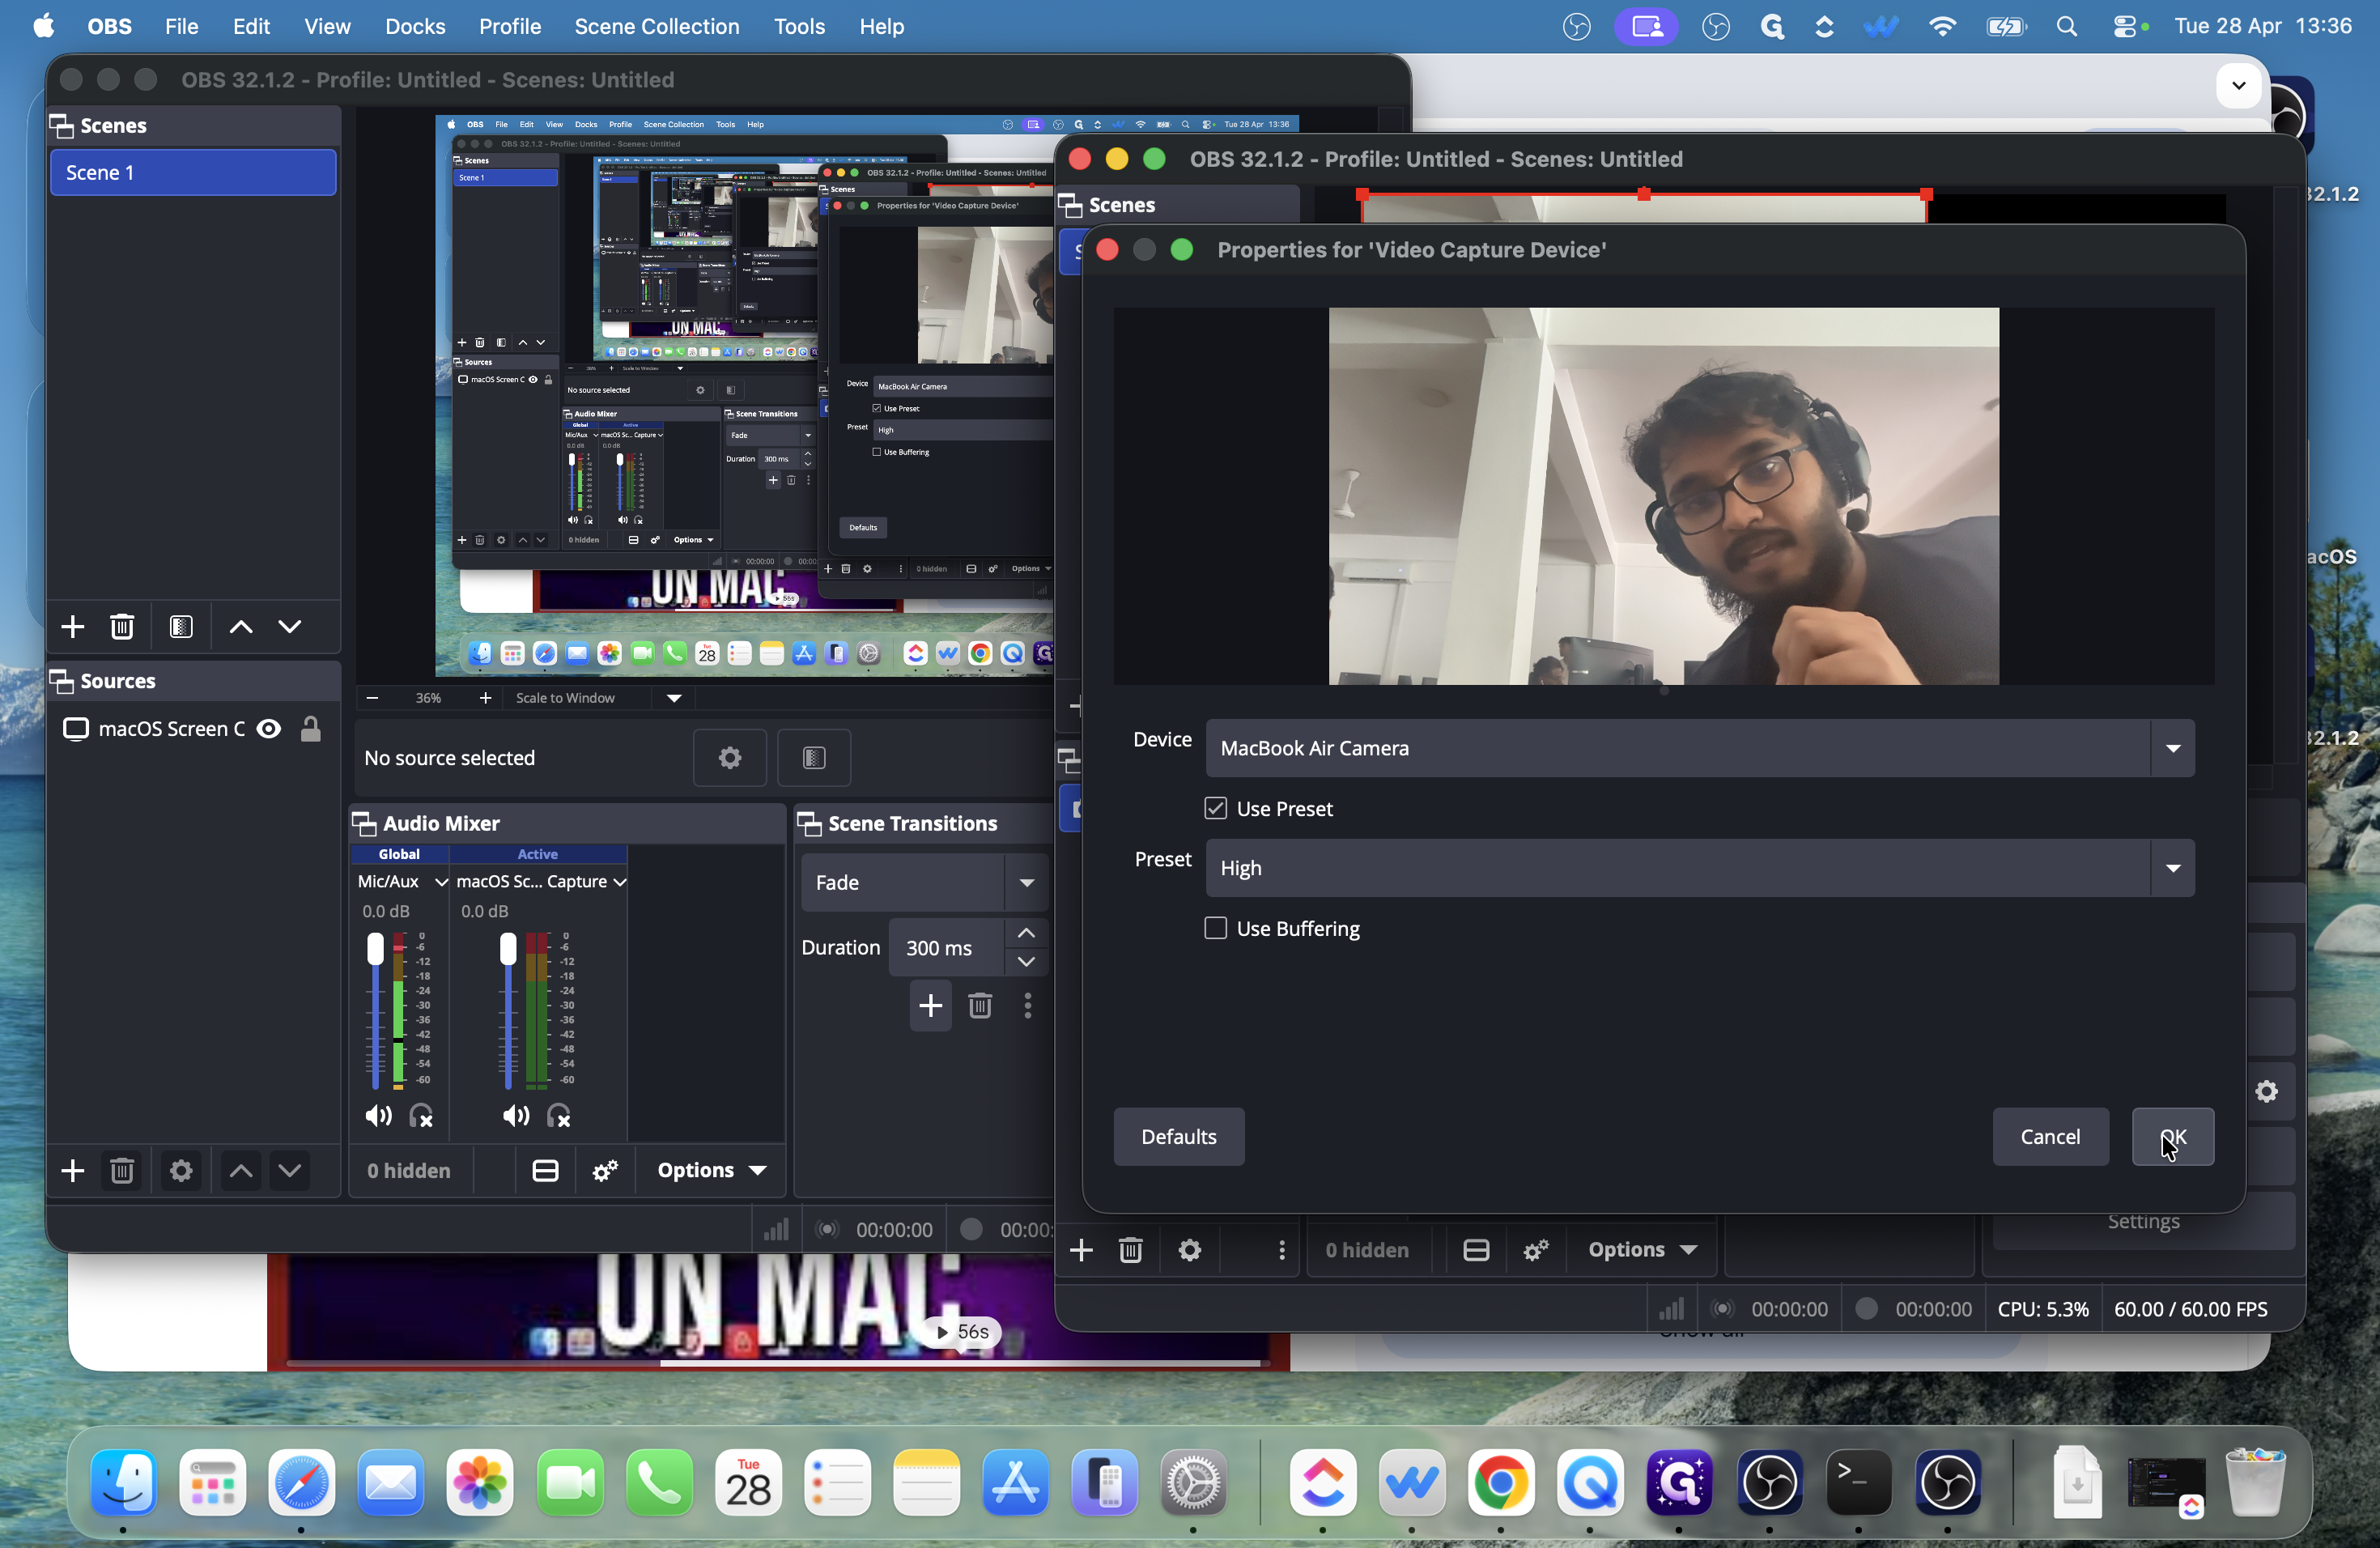The height and width of the screenshot is (1548, 2380).
Task: Increase transition Duration with up stepper
Action: (x=1026, y=932)
